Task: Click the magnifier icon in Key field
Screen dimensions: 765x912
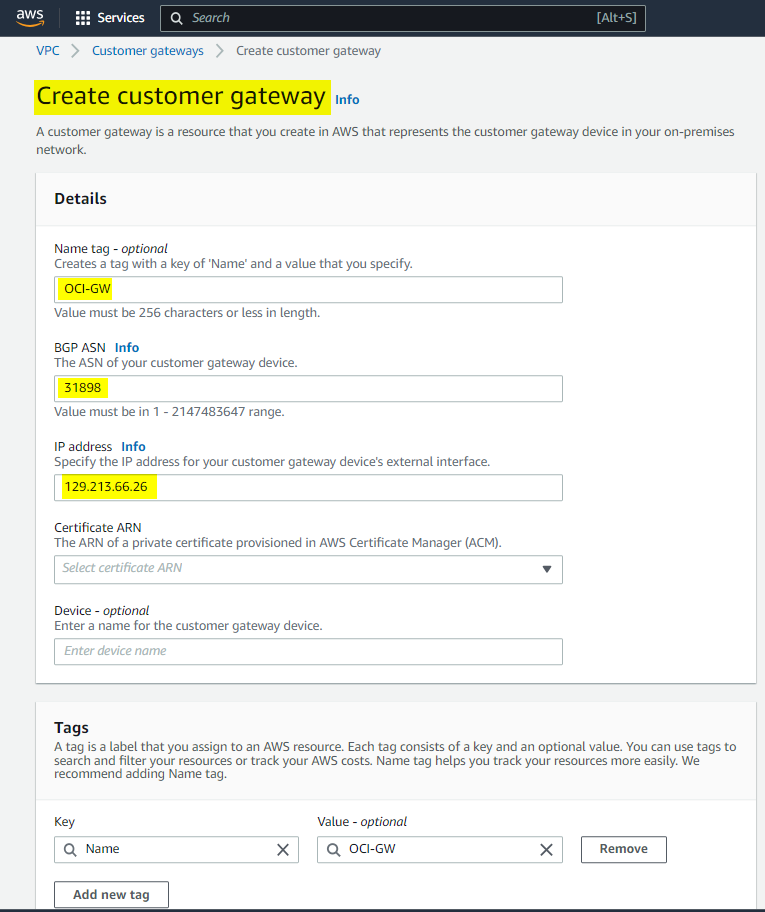Action: pos(70,849)
